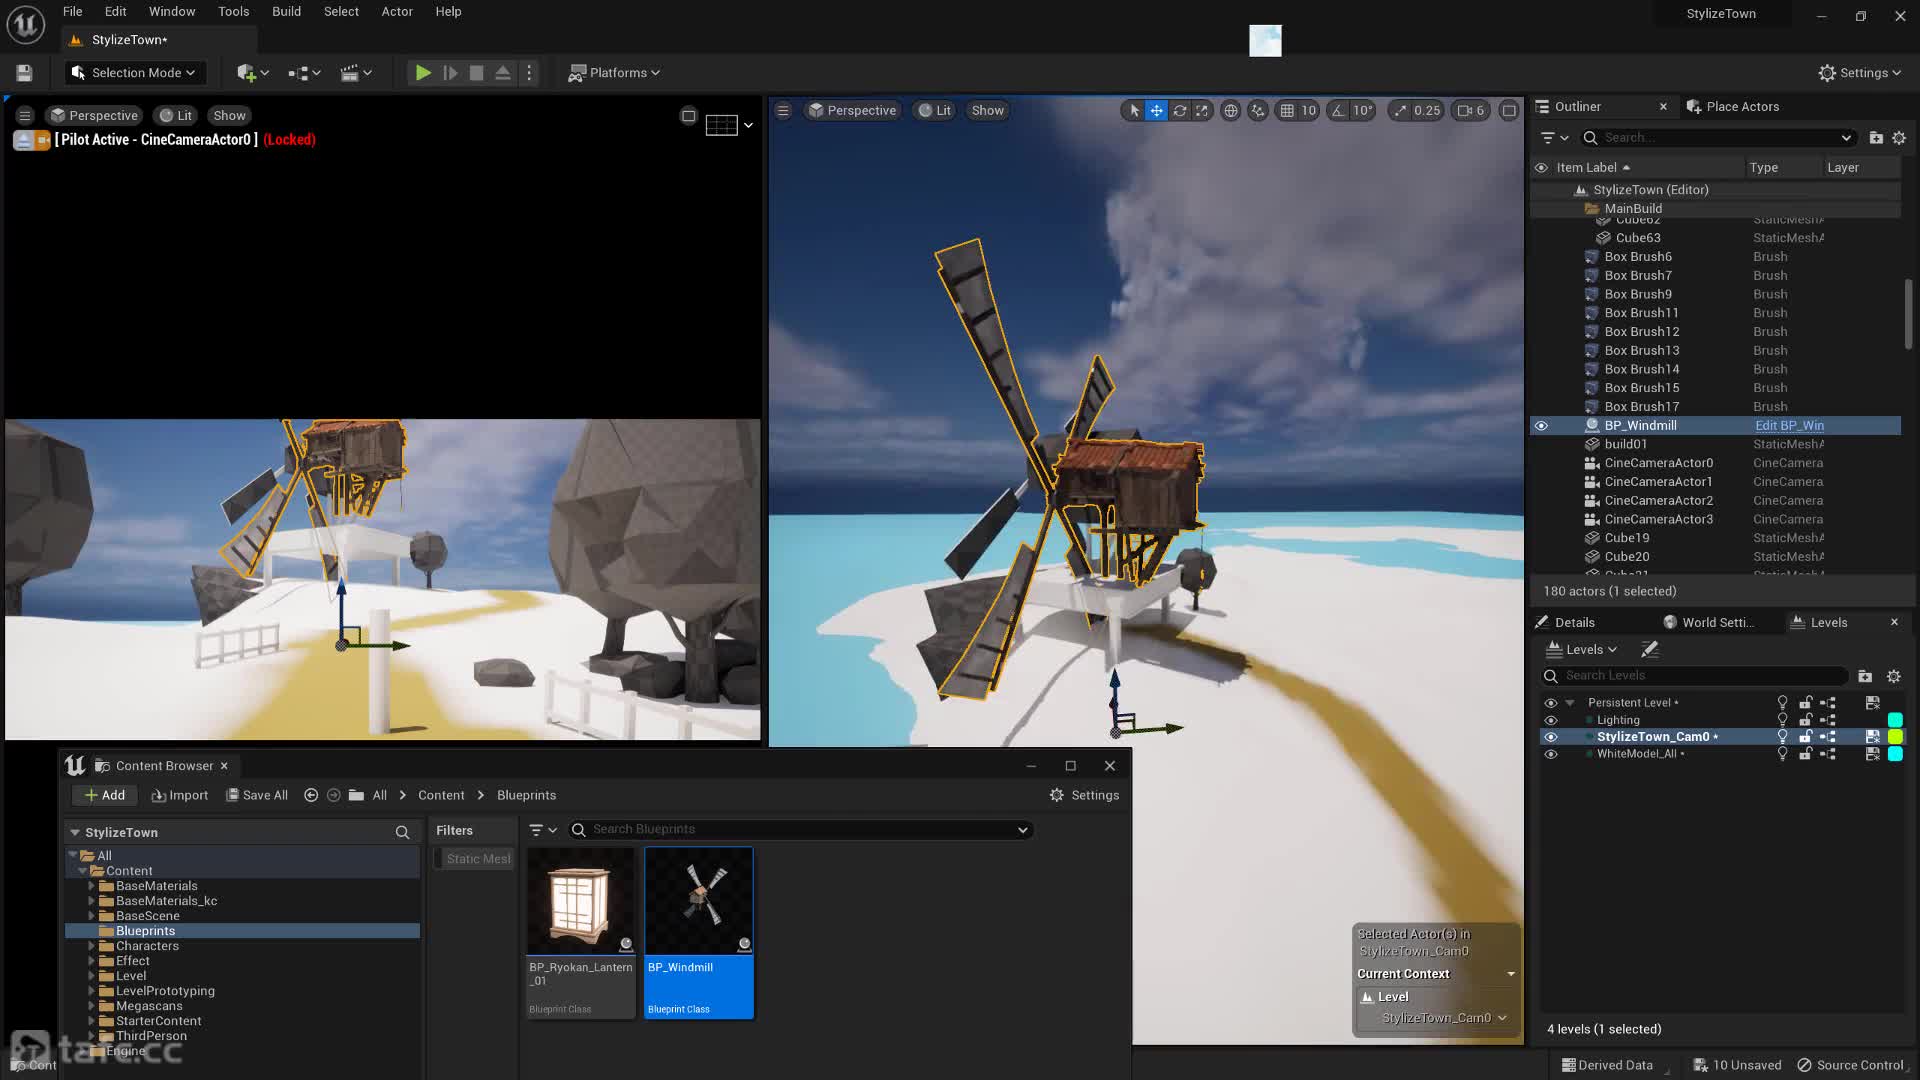The width and height of the screenshot is (1920, 1080).
Task: Open the Selection Mode dropdown
Action: pyautogui.click(x=134, y=73)
